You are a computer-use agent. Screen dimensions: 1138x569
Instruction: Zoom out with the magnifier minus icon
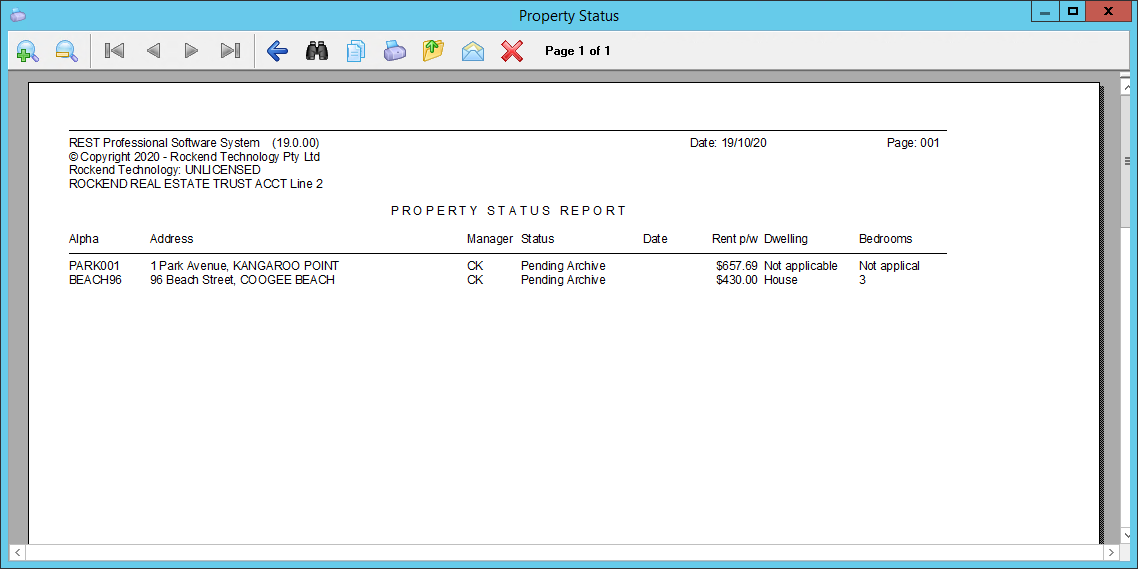point(67,51)
